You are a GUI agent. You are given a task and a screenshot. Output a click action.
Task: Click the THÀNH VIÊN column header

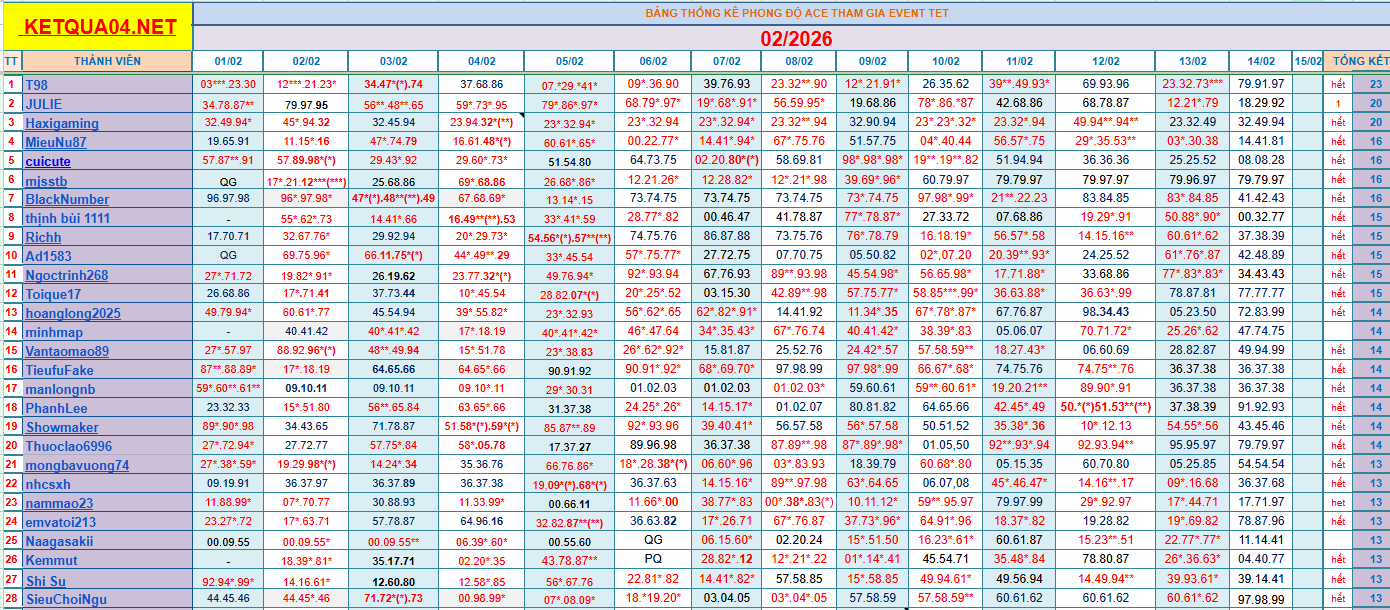point(107,61)
